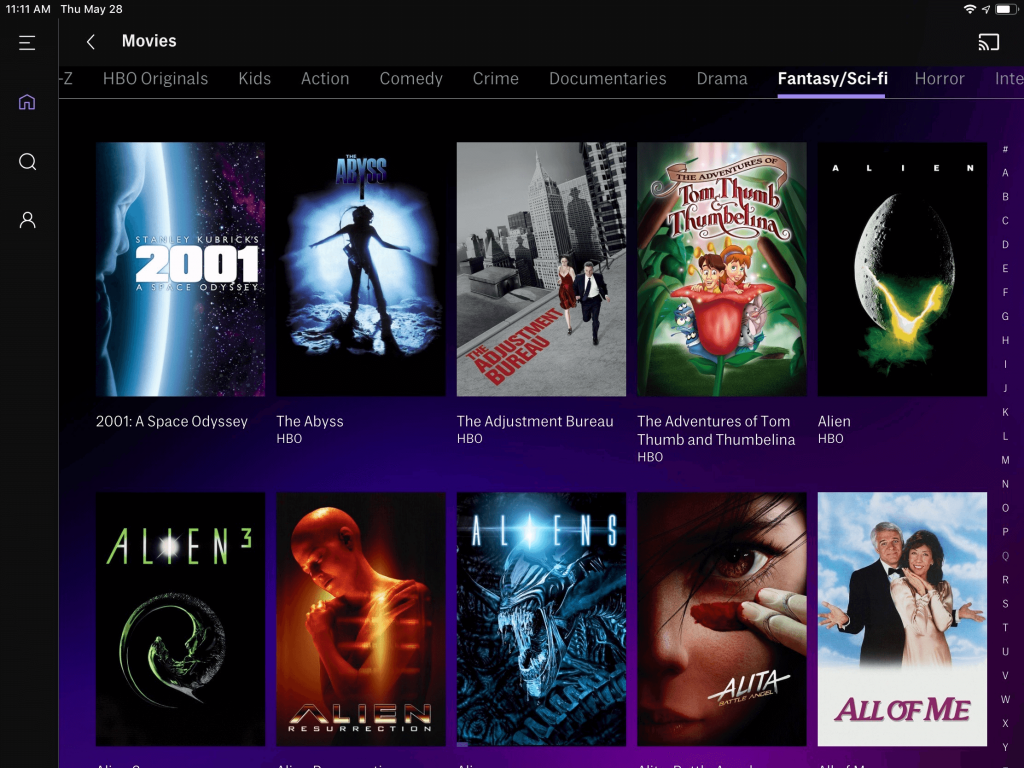The width and height of the screenshot is (1024, 768).
Task: Jump to letter V in index
Action: point(1005,676)
